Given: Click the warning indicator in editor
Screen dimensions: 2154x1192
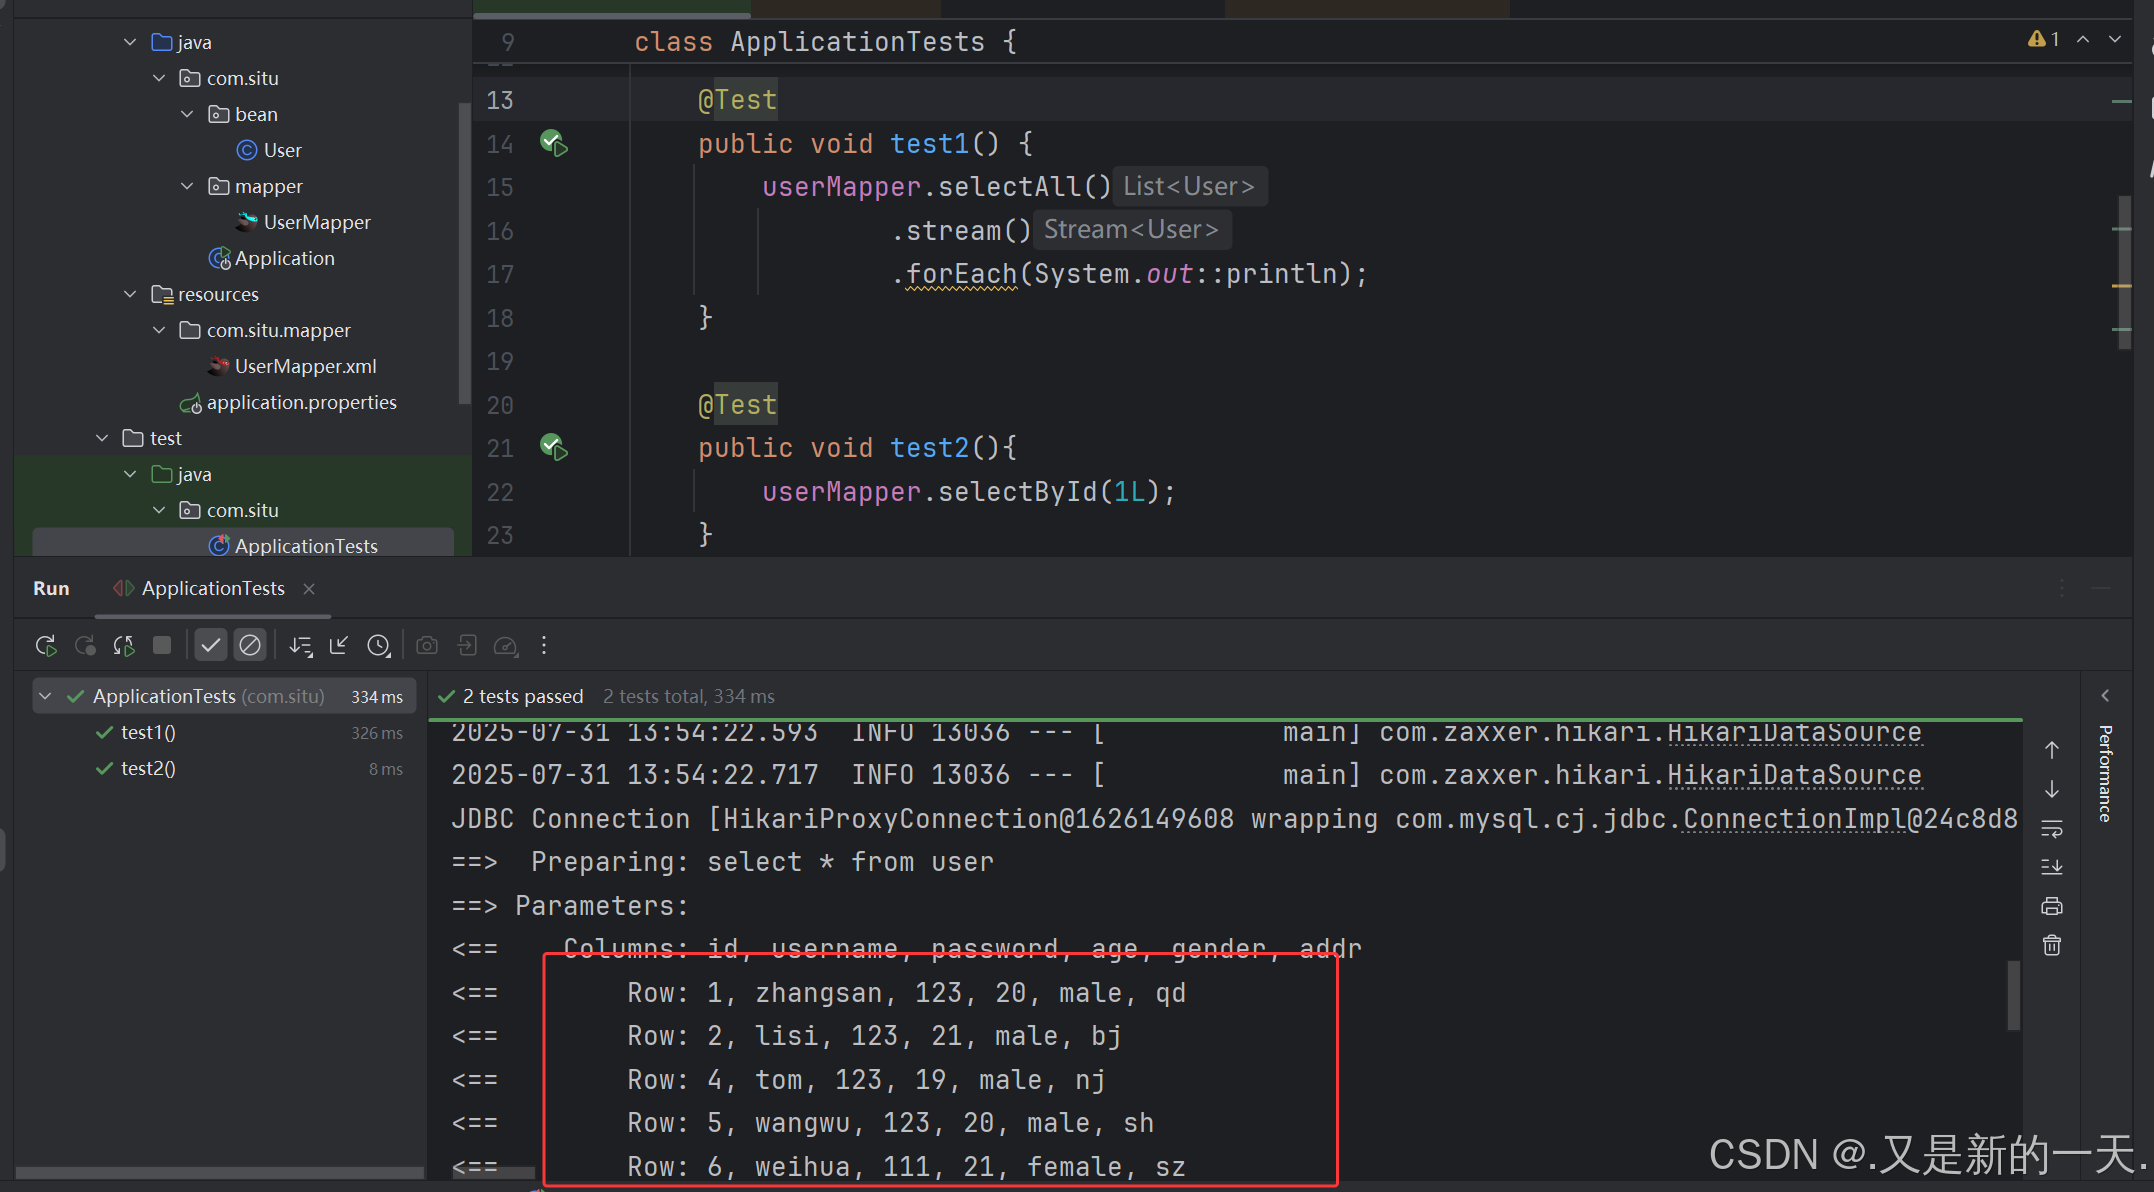Looking at the screenshot, I should (x=2044, y=39).
